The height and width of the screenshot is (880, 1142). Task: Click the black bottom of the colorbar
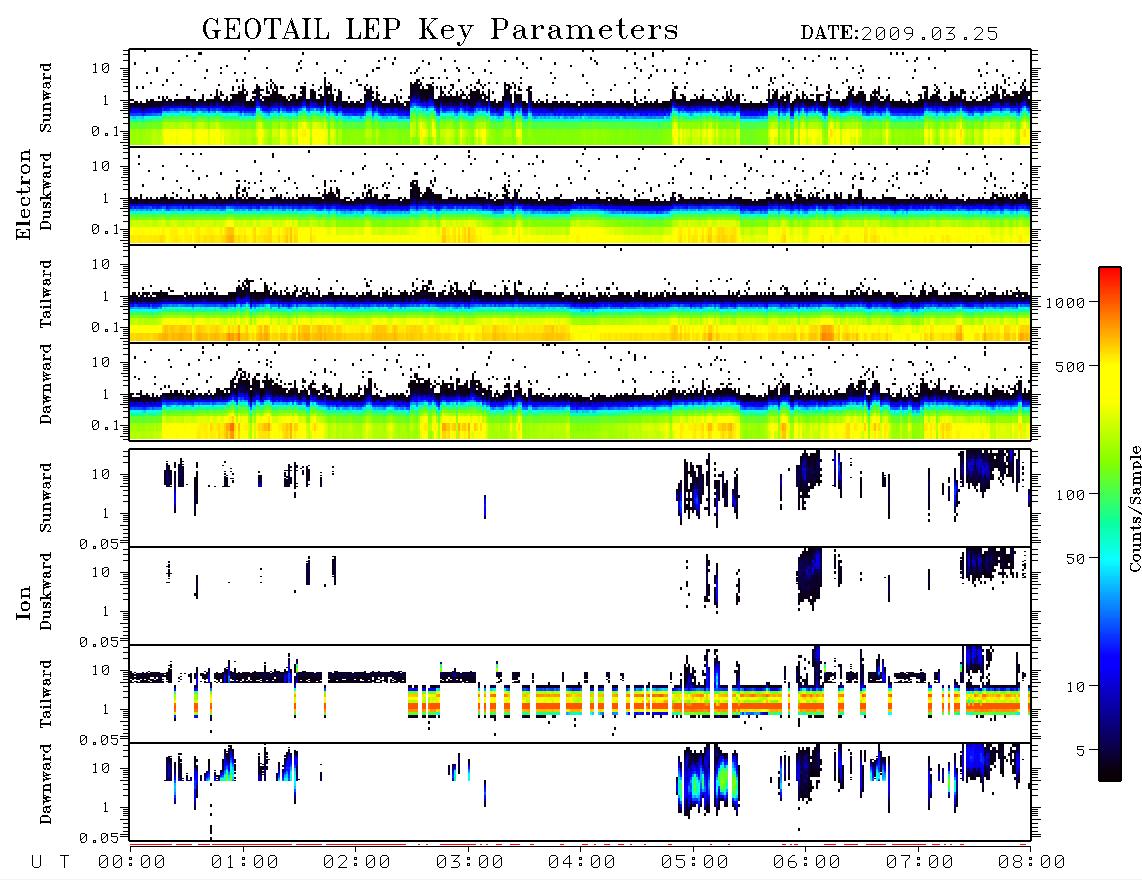[1110, 772]
